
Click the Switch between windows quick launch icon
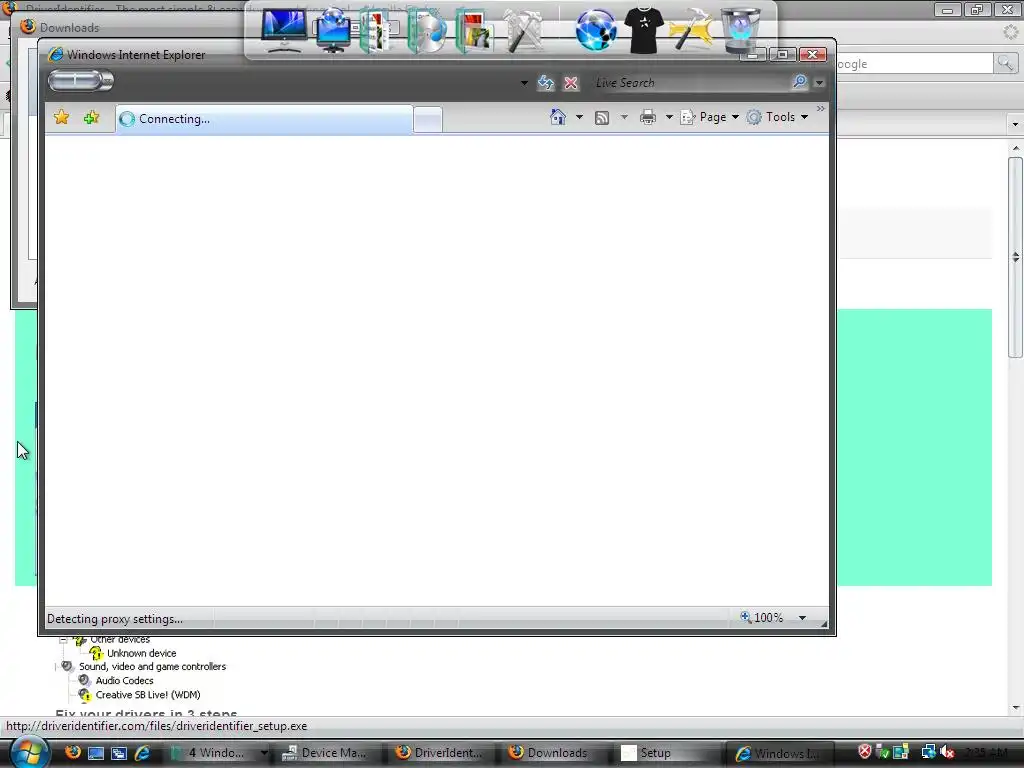(119, 753)
